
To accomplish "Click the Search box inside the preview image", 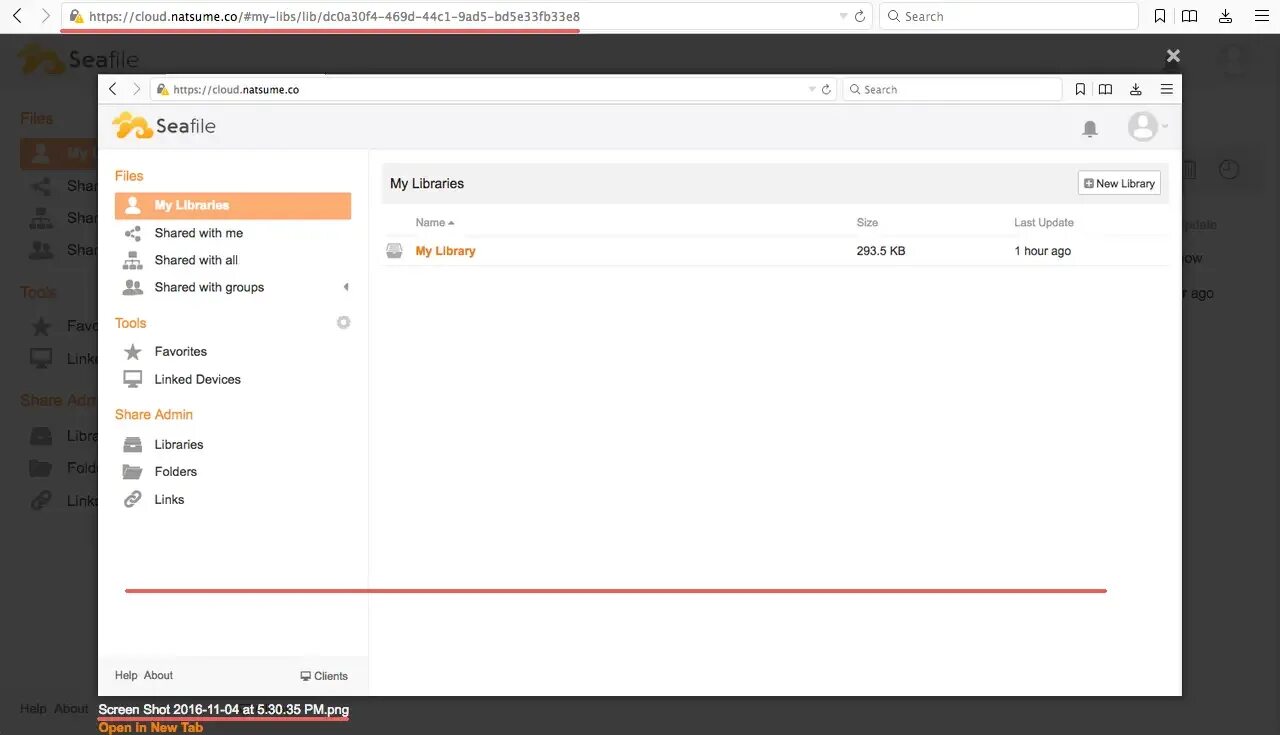I will [x=952, y=89].
